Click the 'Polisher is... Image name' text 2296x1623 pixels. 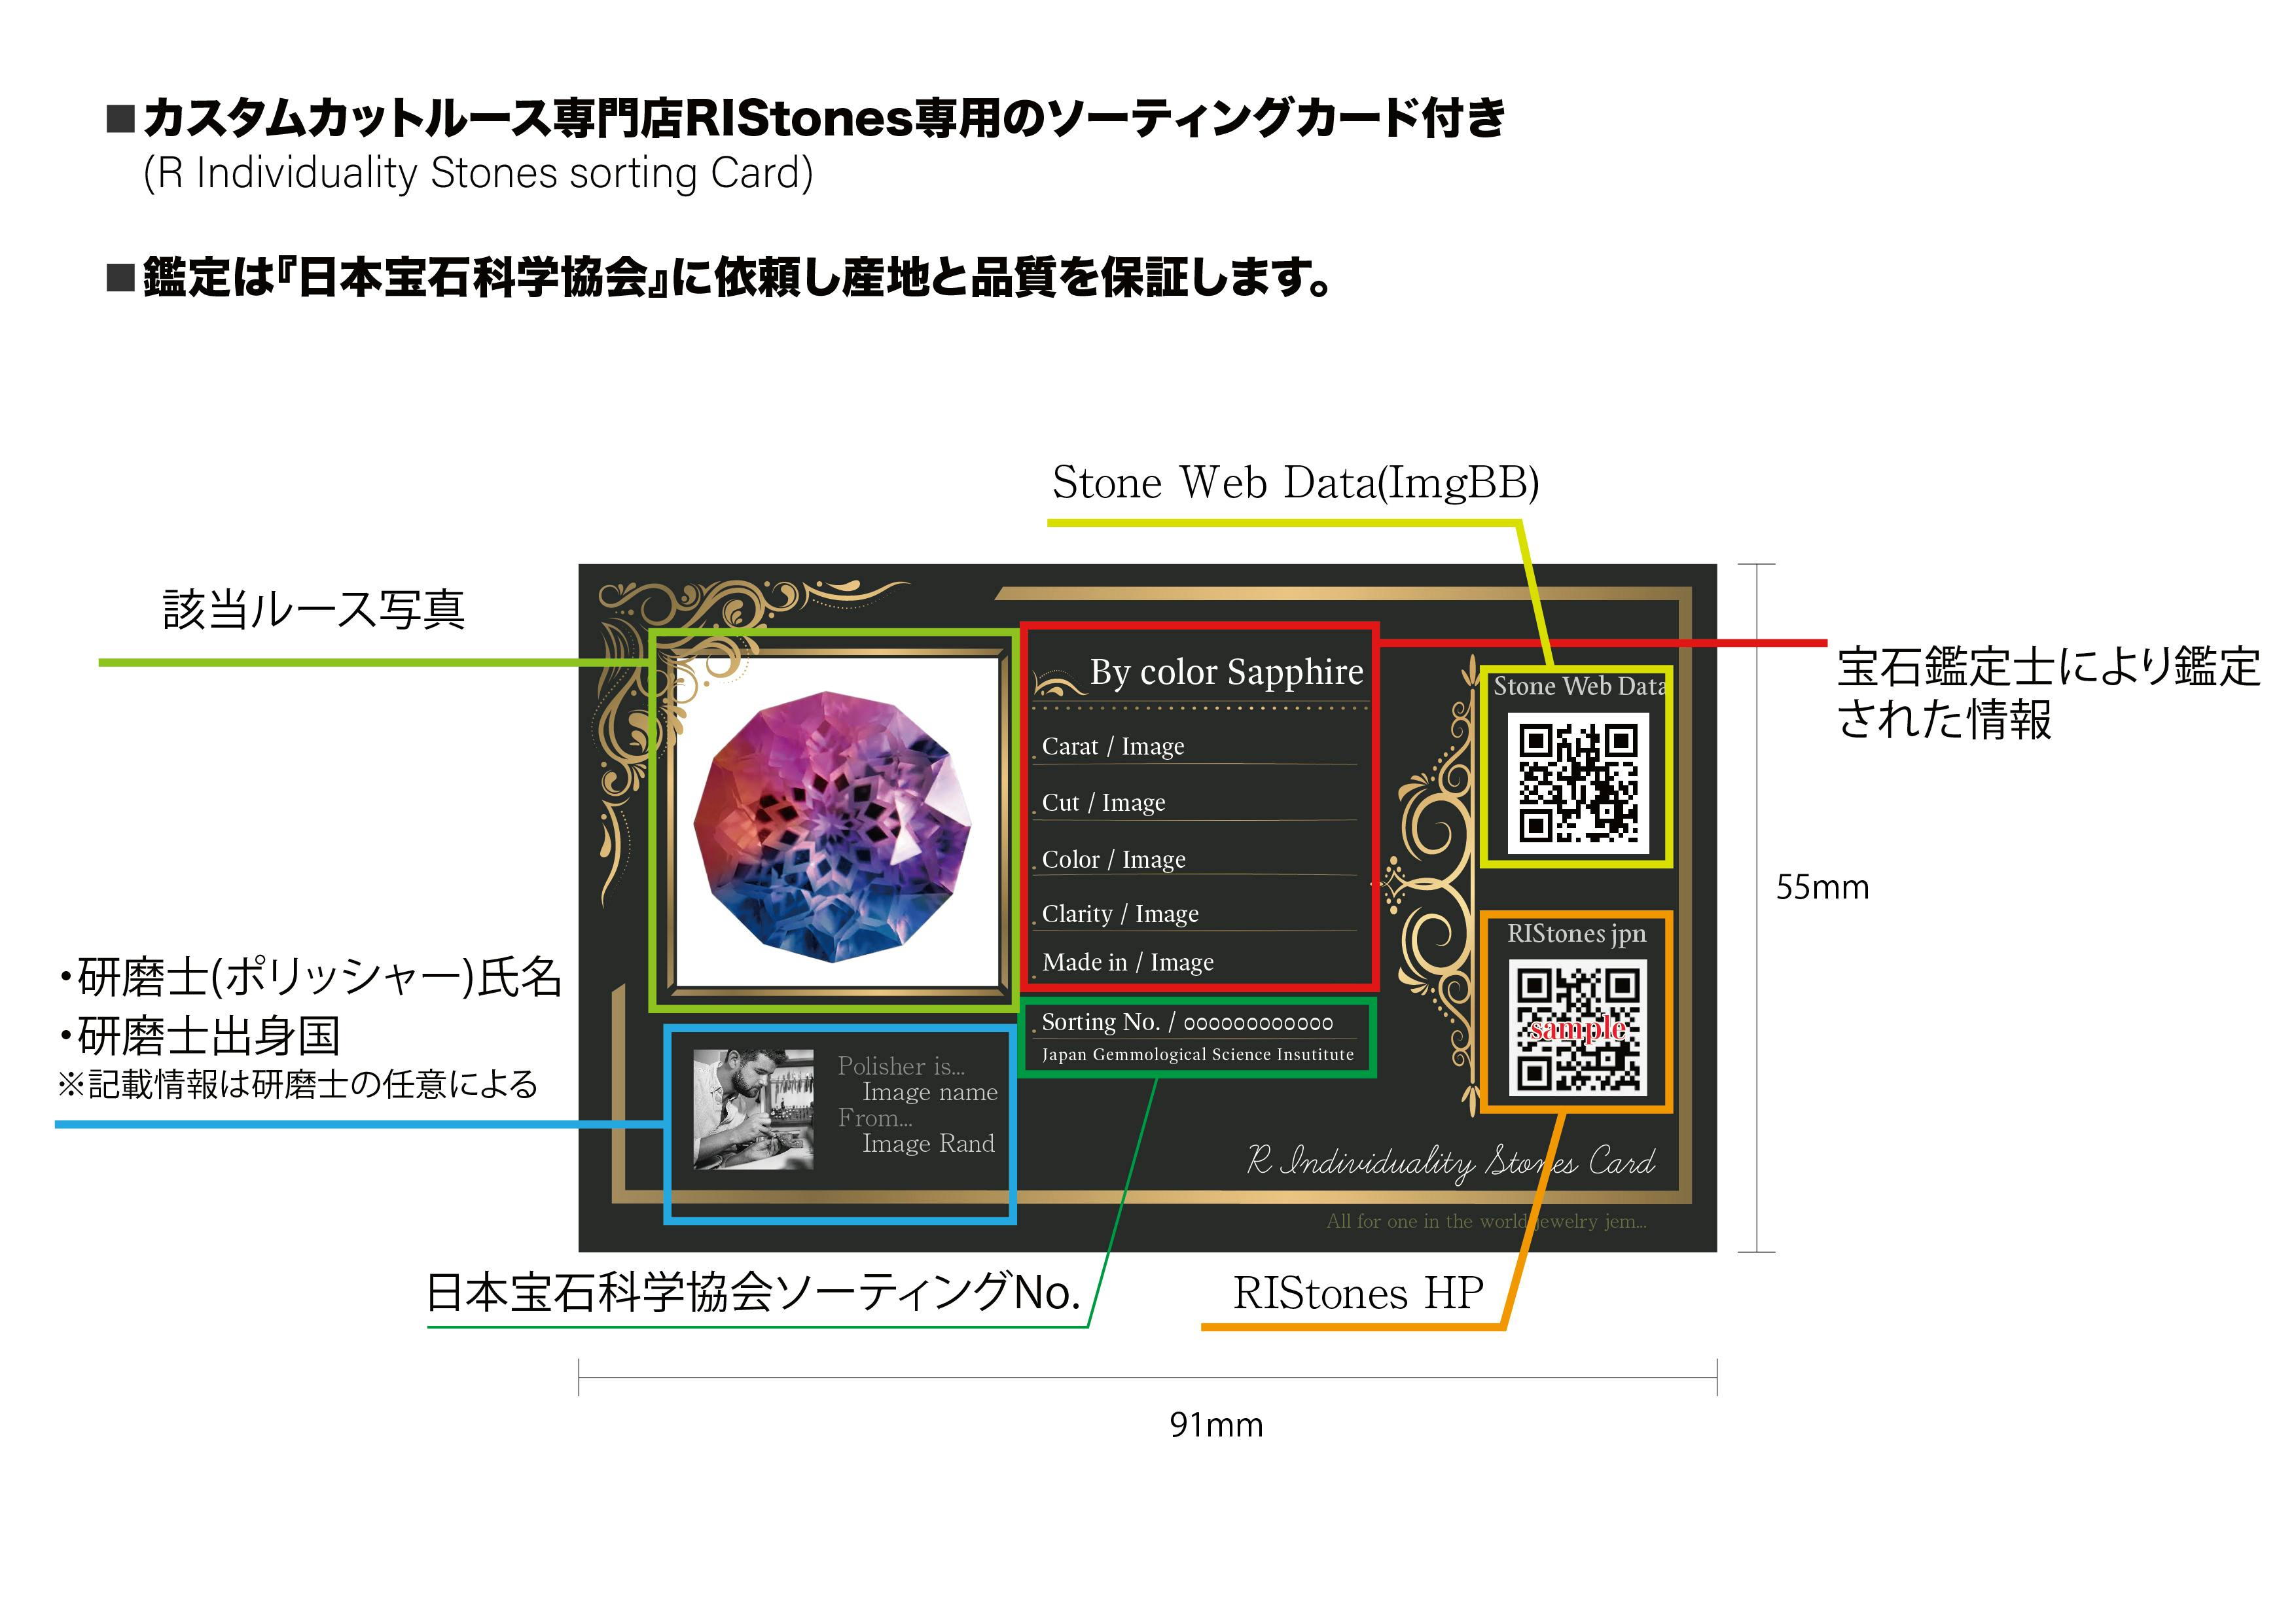[x=917, y=1079]
